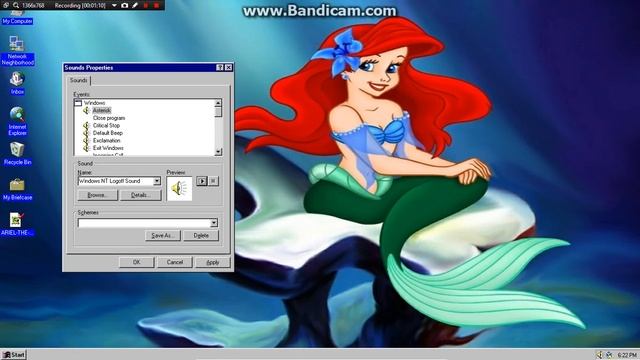Viewport: 640px width, 360px height.
Task: Select the Network Neighborhood desktop icon
Action: pyautogui.click(x=17, y=50)
